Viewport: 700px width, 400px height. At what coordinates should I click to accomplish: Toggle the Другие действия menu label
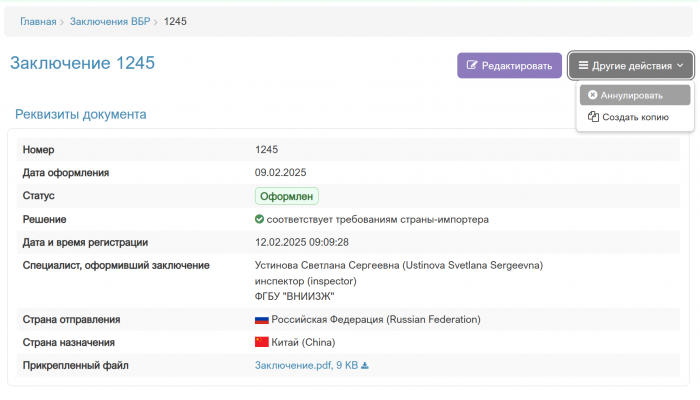pyautogui.click(x=631, y=66)
